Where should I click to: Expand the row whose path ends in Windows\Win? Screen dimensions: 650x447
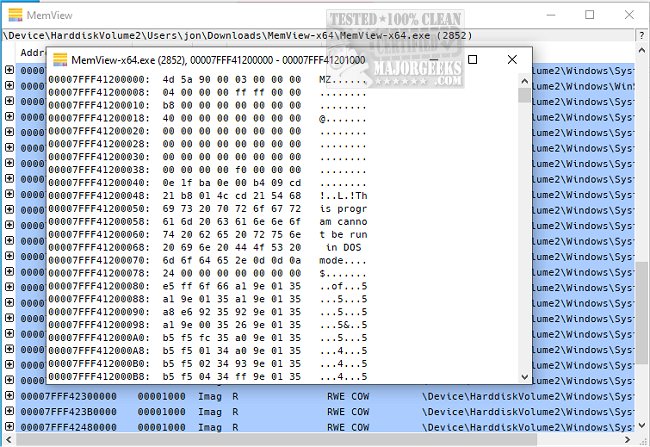[x=9, y=85]
